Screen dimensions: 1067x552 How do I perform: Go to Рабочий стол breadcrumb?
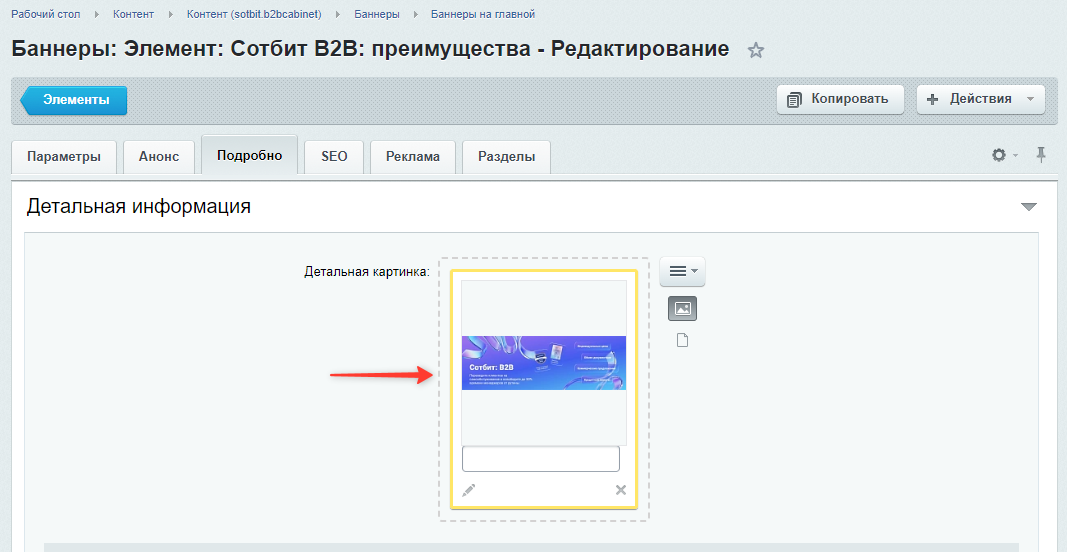[46, 14]
